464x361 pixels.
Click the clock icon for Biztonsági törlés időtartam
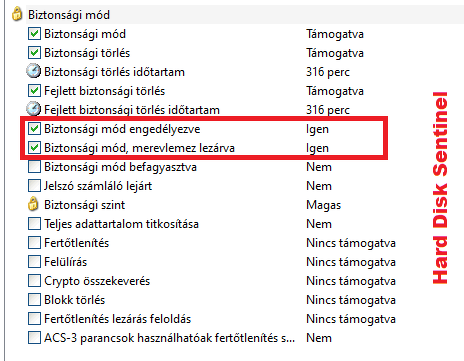pyautogui.click(x=34, y=72)
